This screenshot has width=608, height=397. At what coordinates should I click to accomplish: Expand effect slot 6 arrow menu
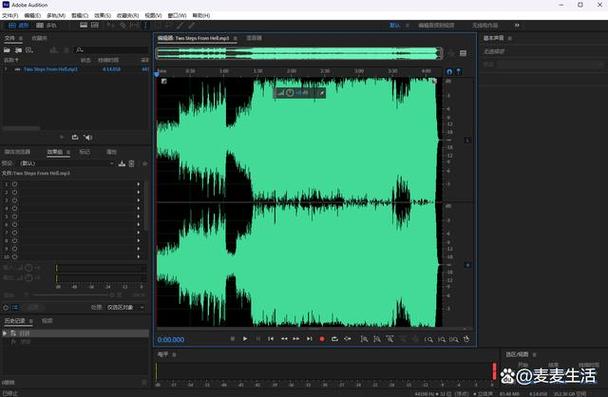[x=138, y=224]
